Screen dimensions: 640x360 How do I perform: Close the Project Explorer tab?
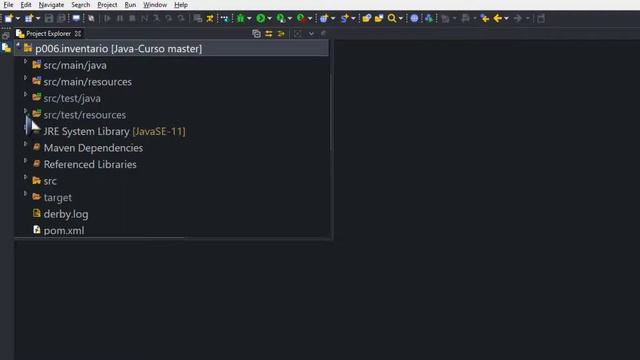78,33
